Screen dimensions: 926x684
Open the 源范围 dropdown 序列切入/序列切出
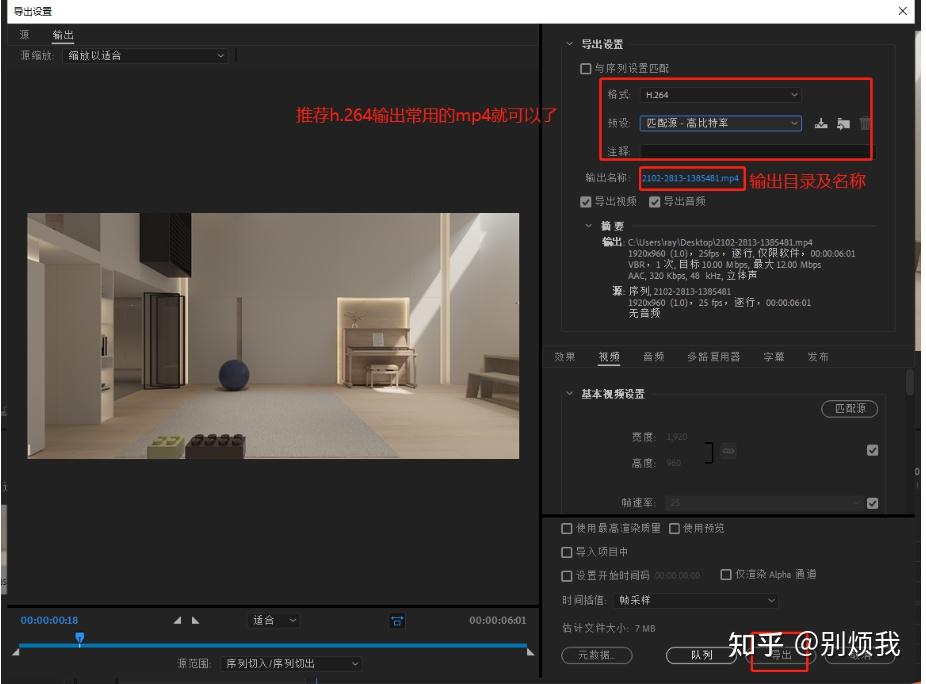[x=291, y=664]
